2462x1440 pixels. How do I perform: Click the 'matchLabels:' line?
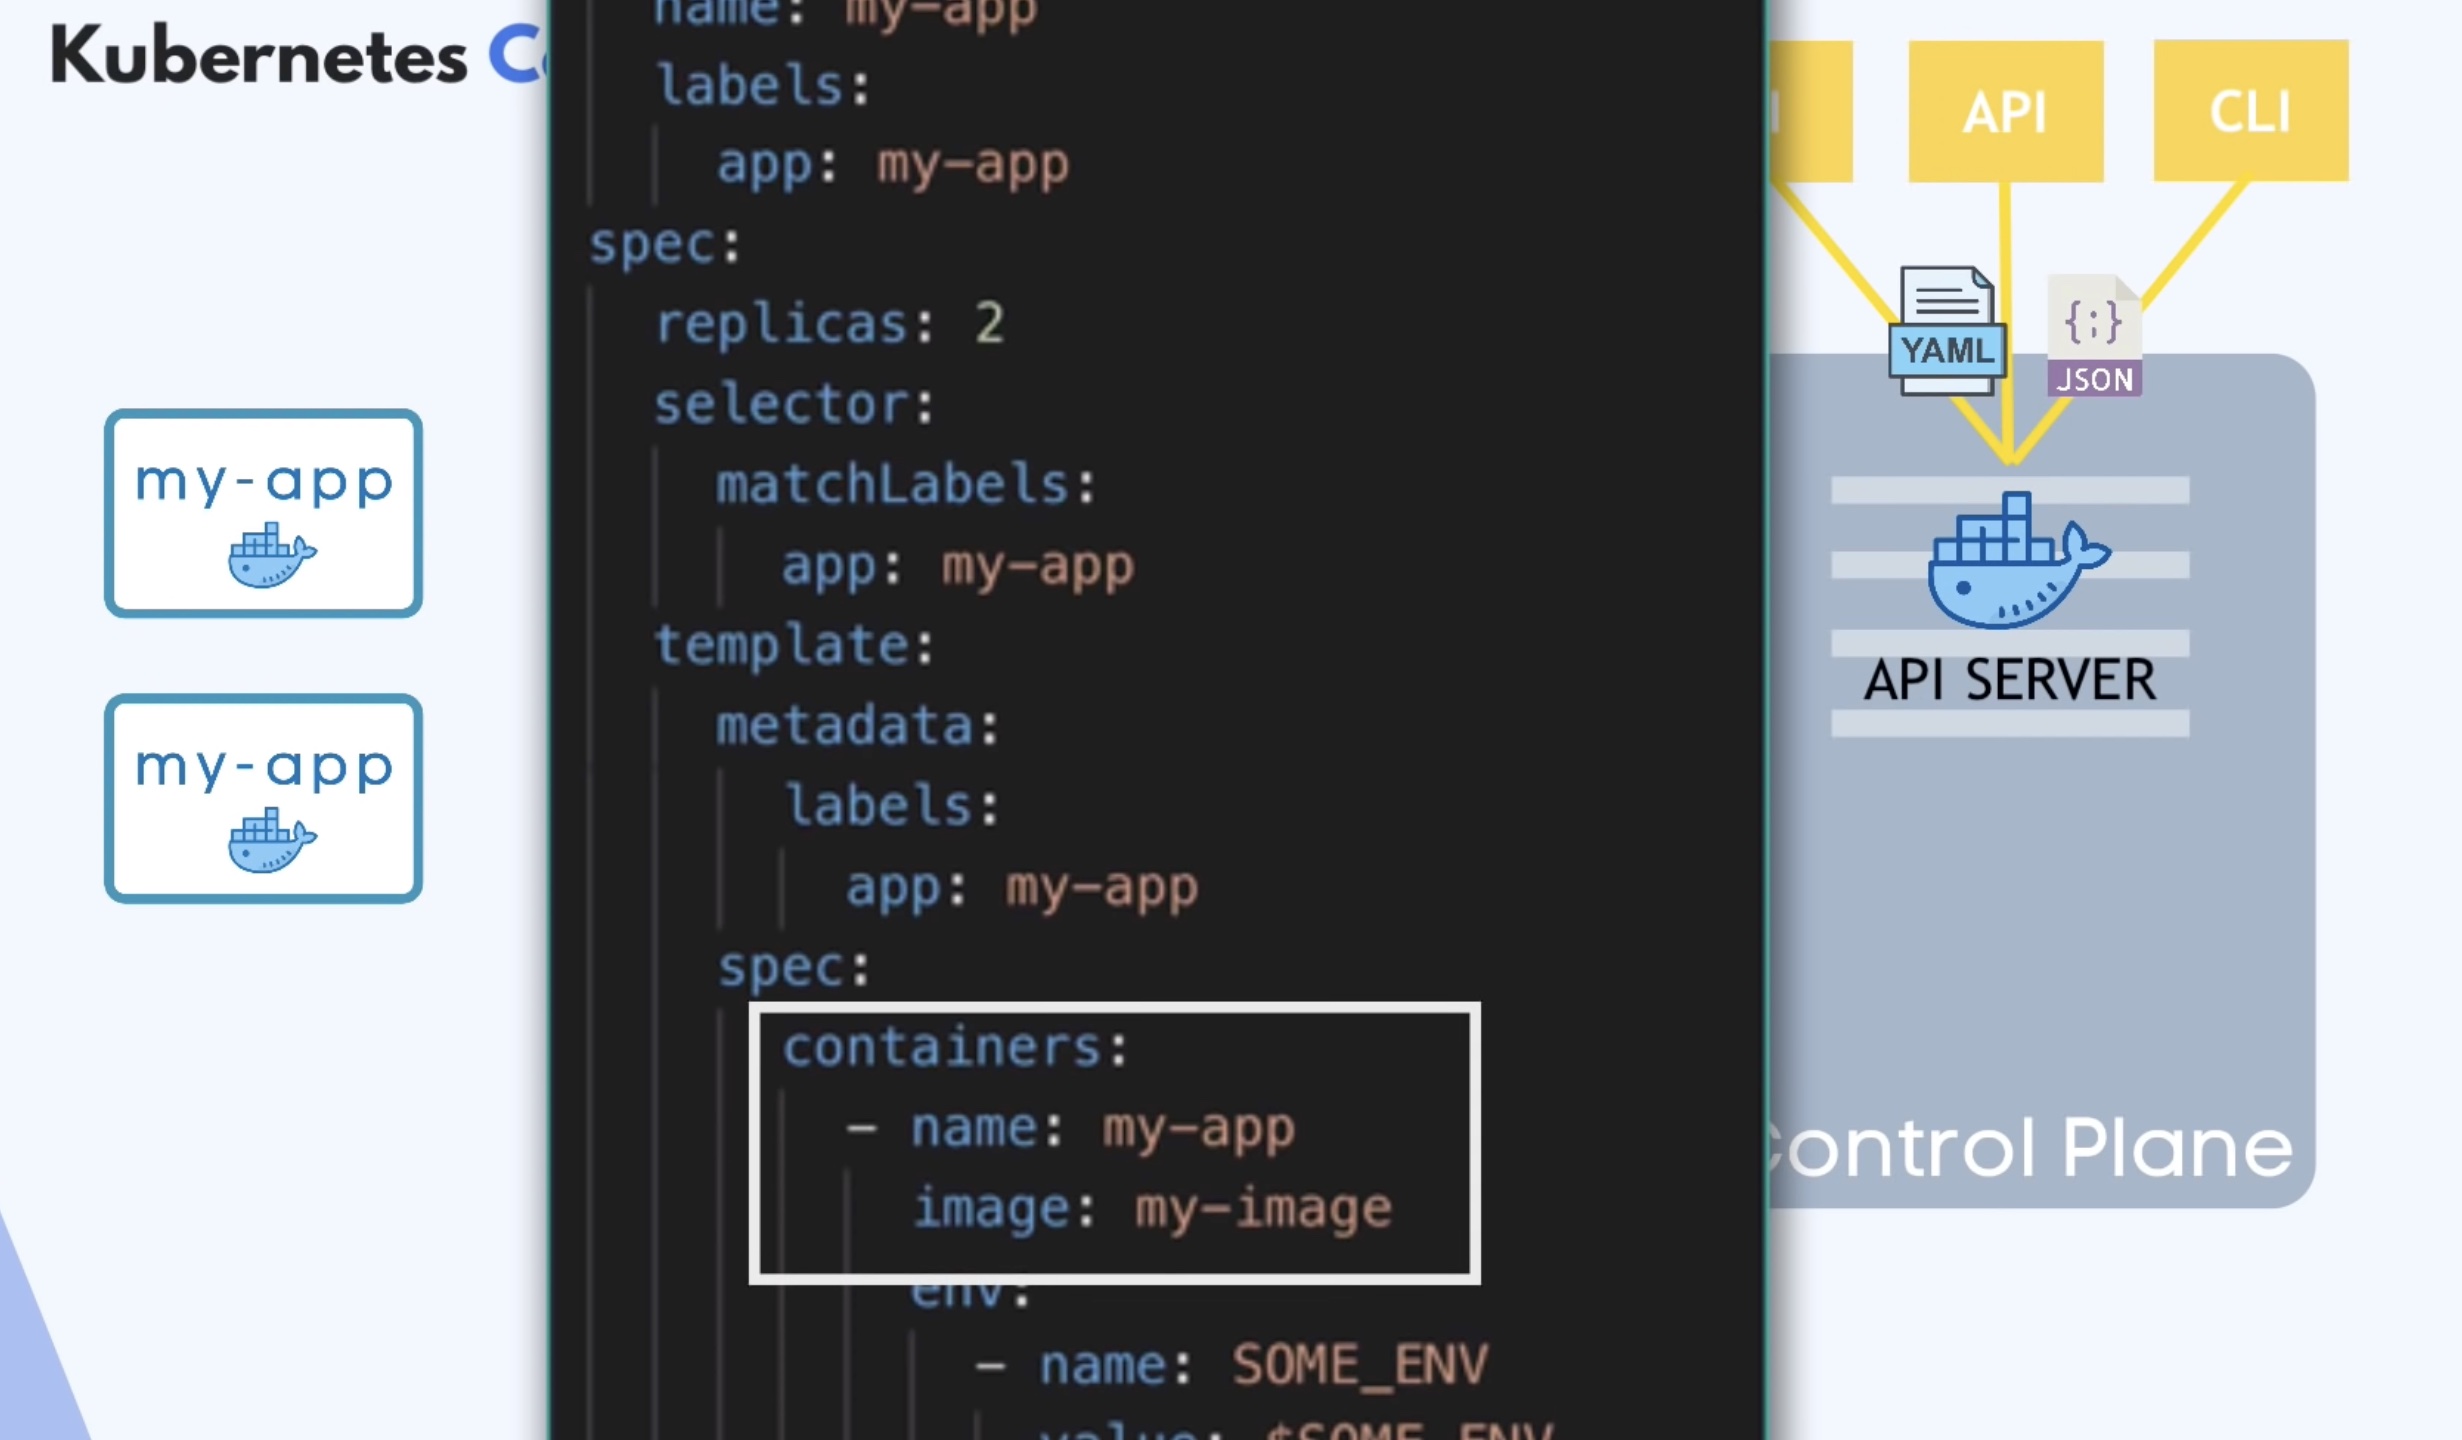click(906, 484)
